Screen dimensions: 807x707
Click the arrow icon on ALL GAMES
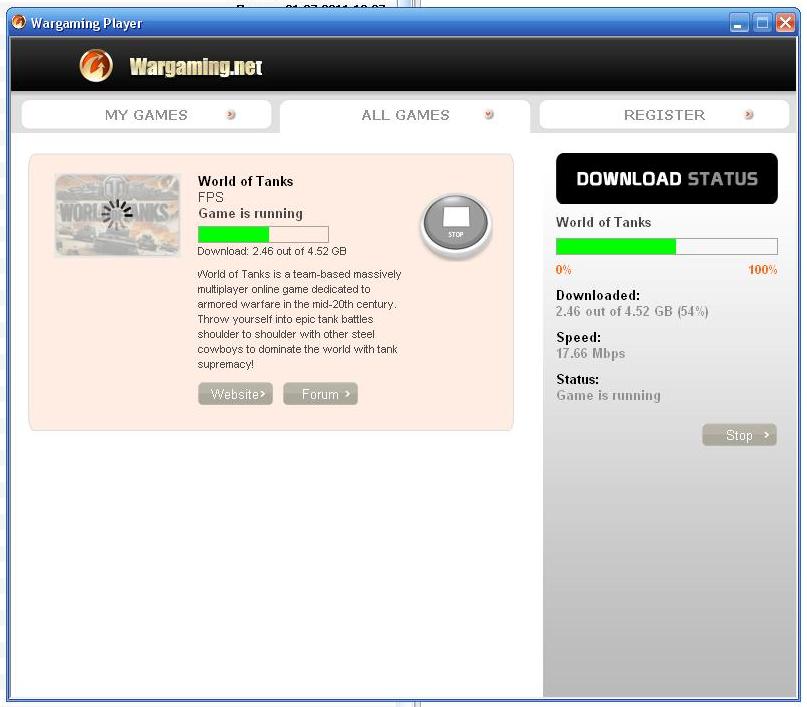(x=489, y=114)
